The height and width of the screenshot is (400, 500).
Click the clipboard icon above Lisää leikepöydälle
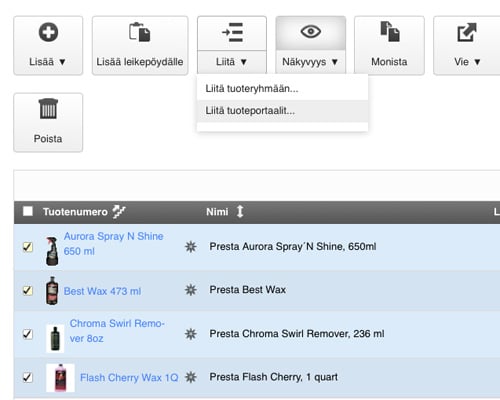(140, 32)
